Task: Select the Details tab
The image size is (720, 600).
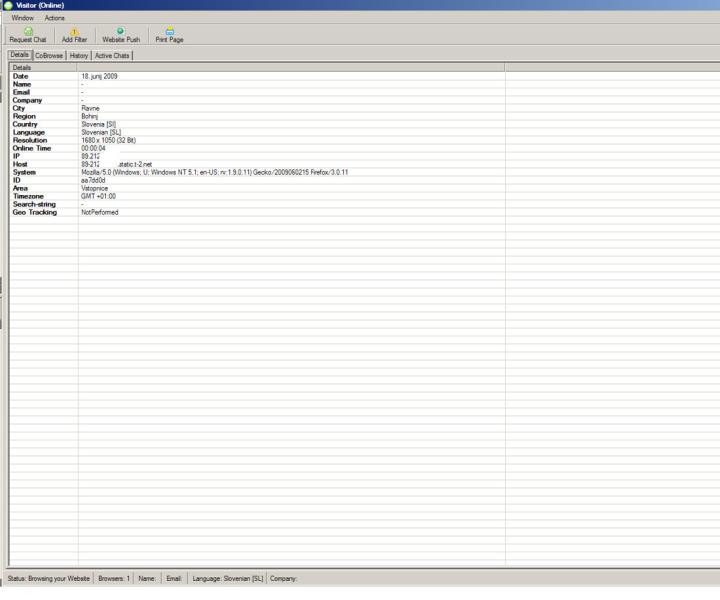Action: (19, 55)
